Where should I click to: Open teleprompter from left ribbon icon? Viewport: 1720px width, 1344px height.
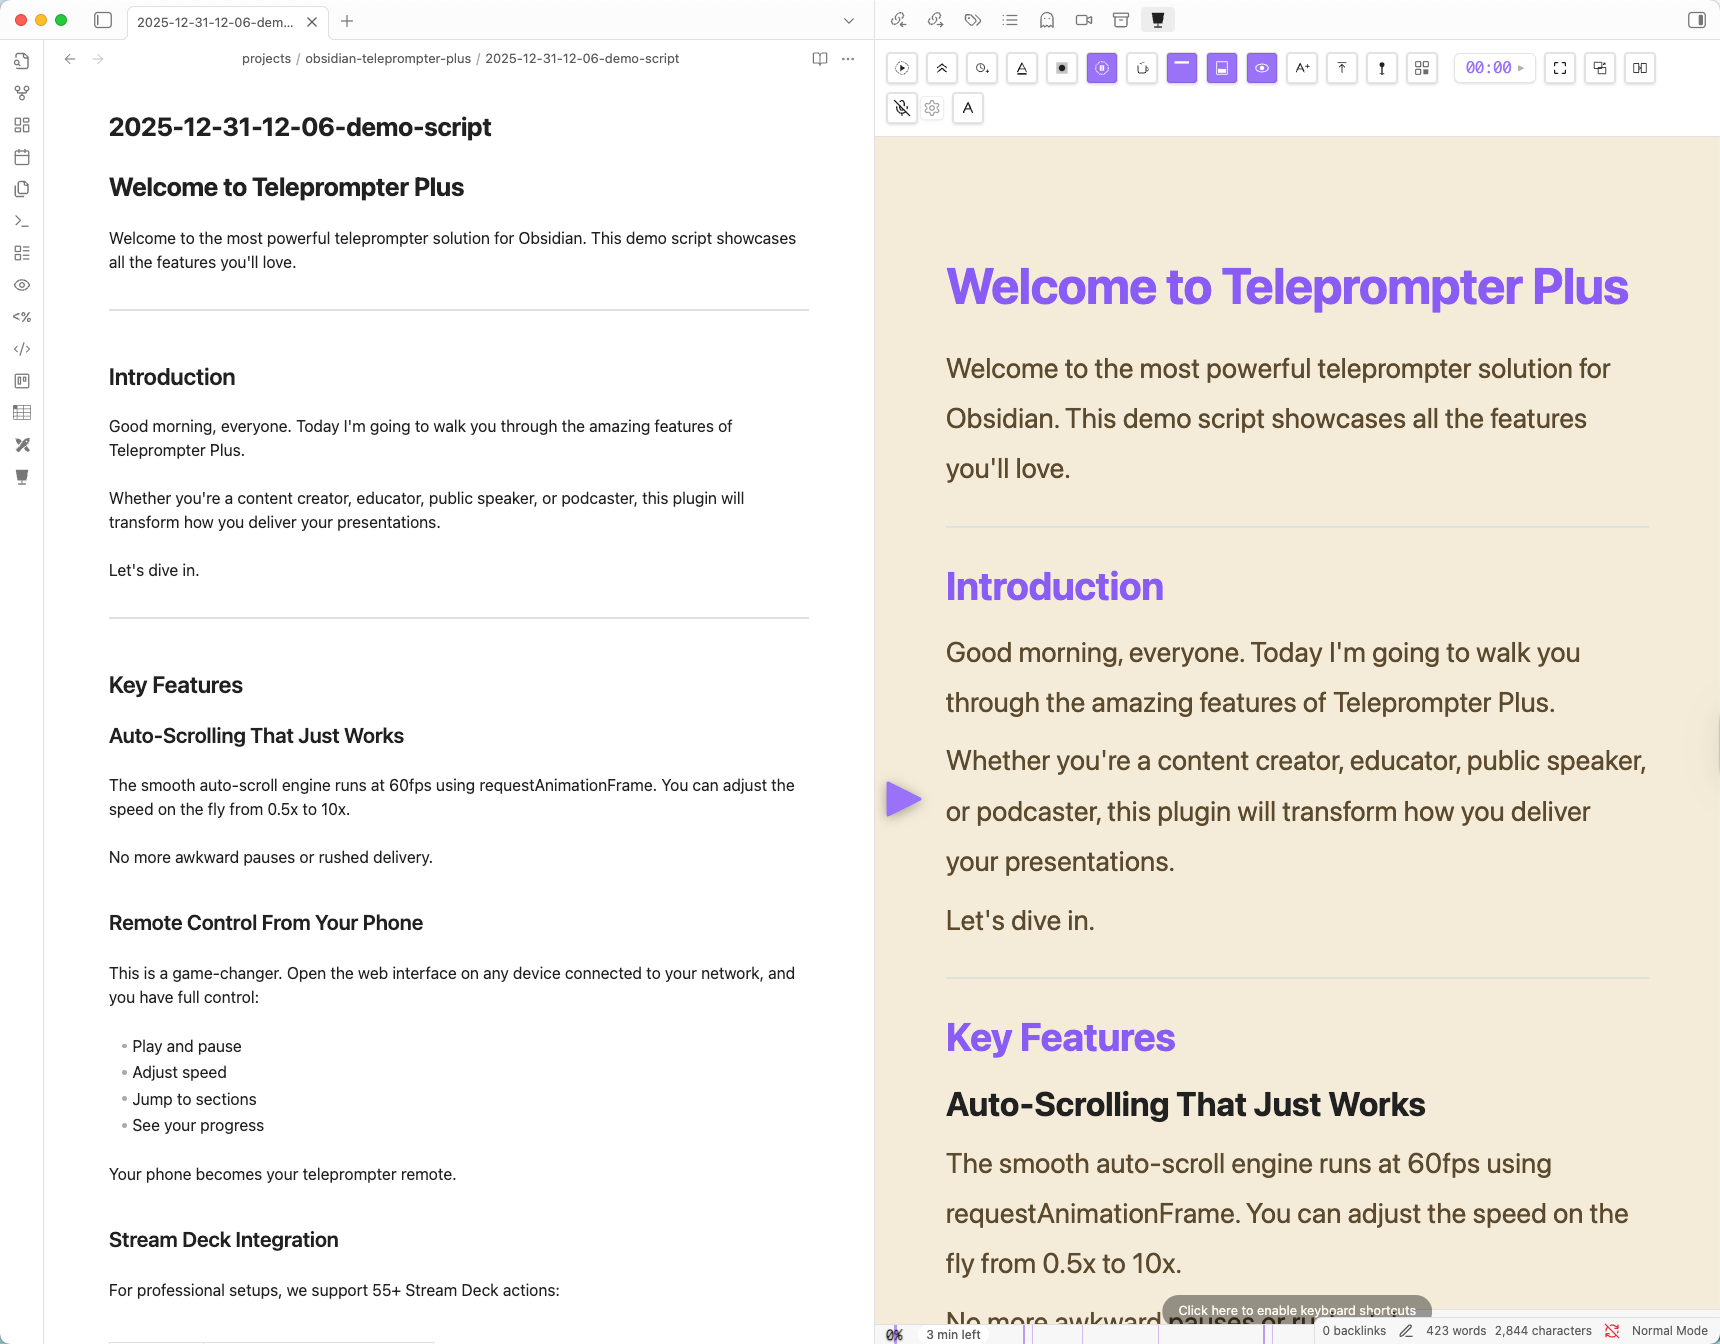(x=22, y=477)
